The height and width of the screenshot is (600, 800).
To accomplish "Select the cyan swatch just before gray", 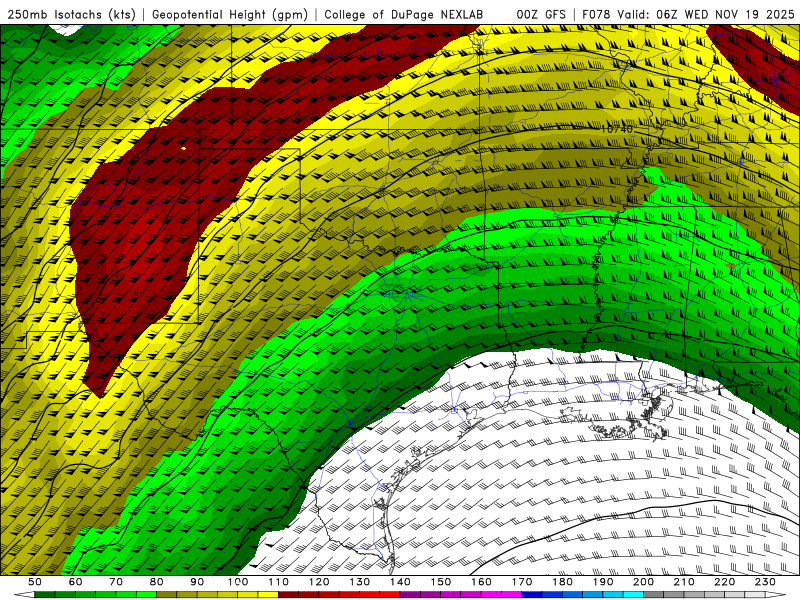I will [633, 594].
